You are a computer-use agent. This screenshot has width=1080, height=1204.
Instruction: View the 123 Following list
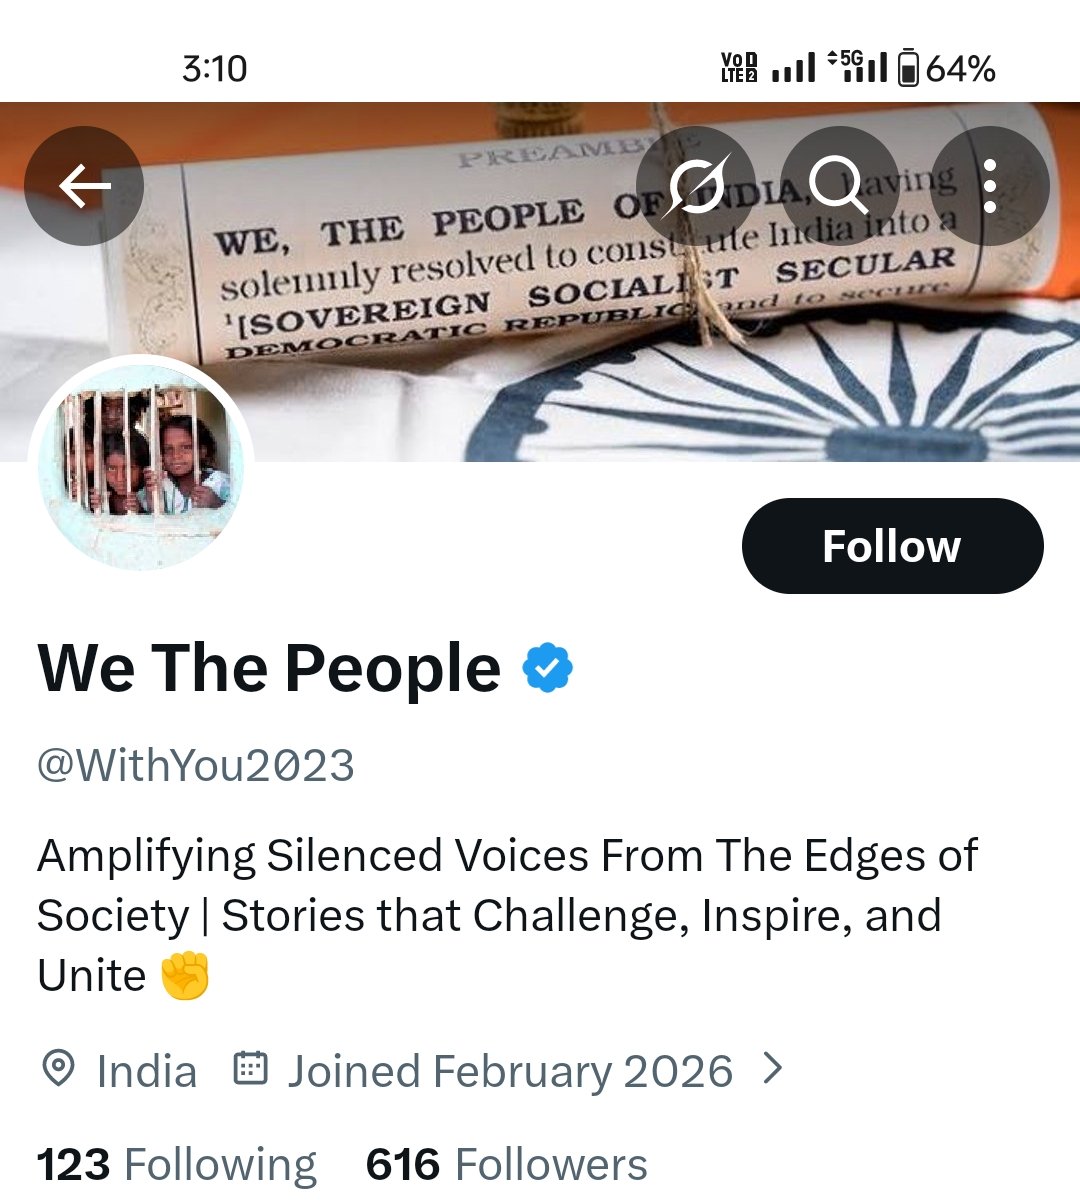(176, 1165)
